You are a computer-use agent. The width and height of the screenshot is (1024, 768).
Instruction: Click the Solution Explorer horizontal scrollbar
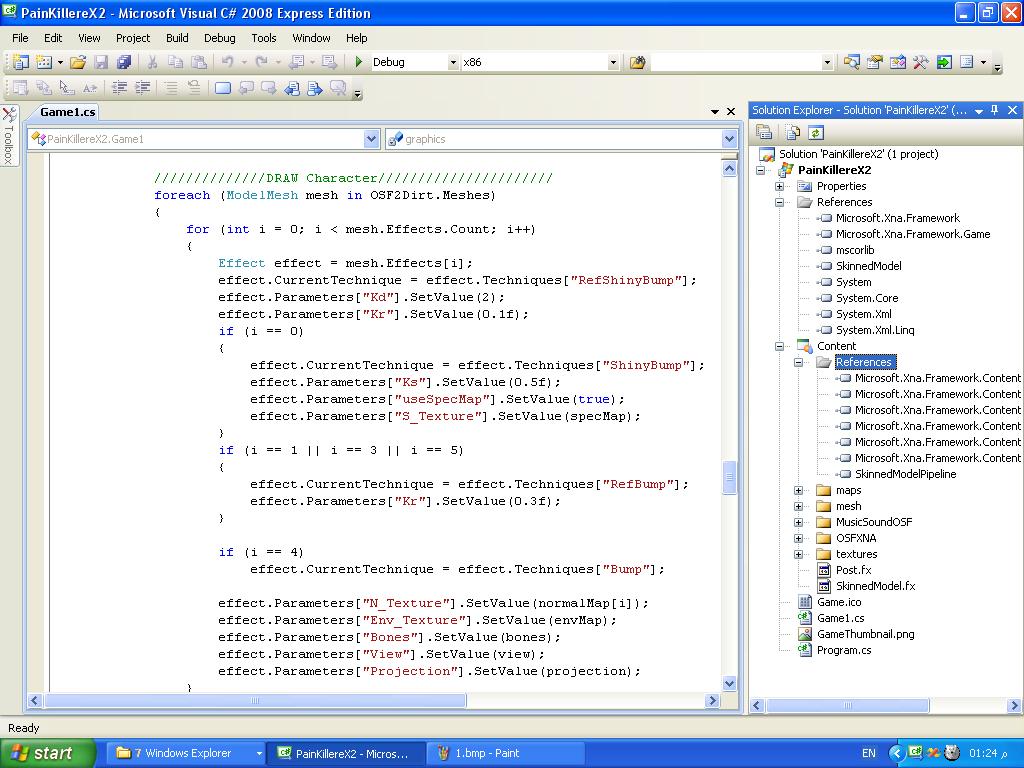[848, 705]
